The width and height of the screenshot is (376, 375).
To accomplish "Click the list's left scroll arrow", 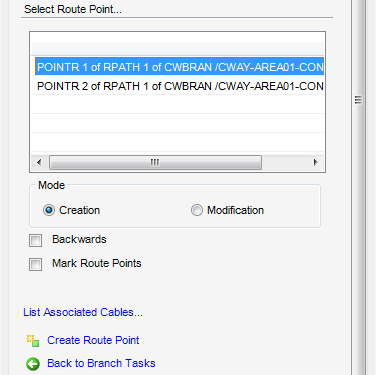I will pos(39,162).
